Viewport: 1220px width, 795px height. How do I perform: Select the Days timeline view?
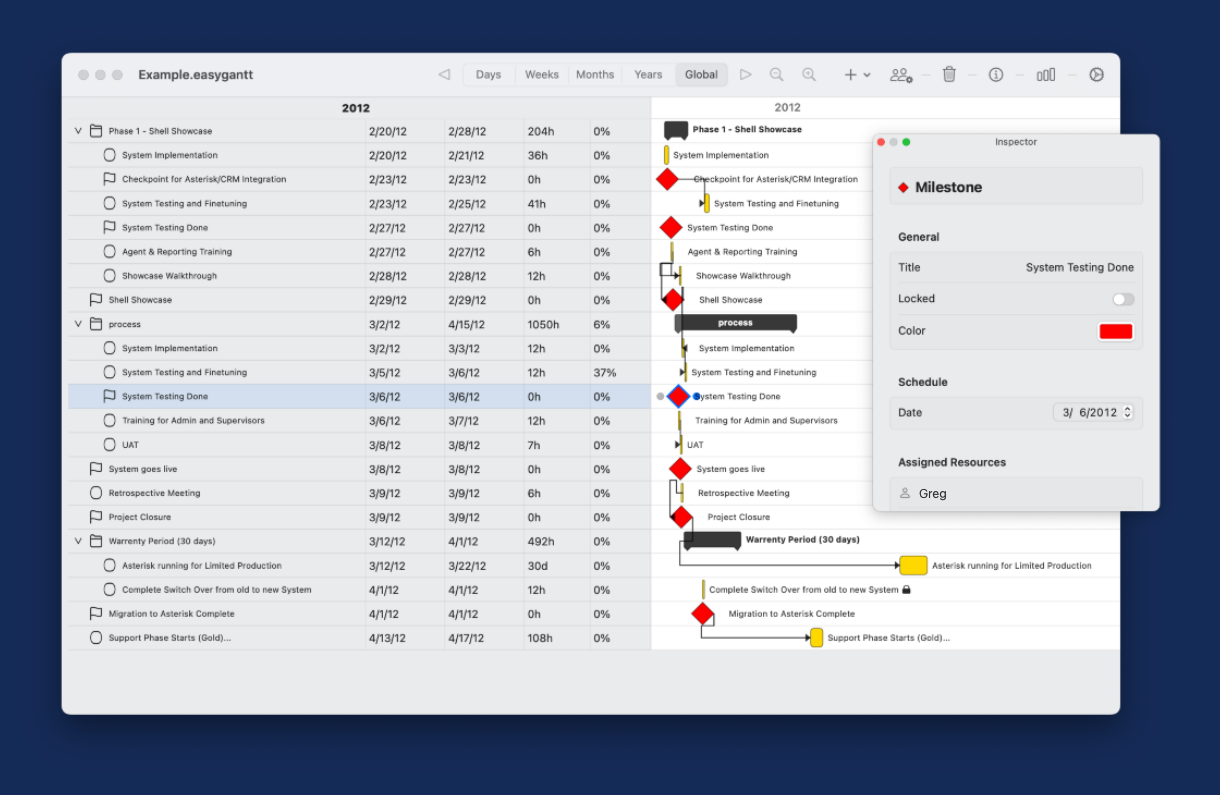point(488,75)
